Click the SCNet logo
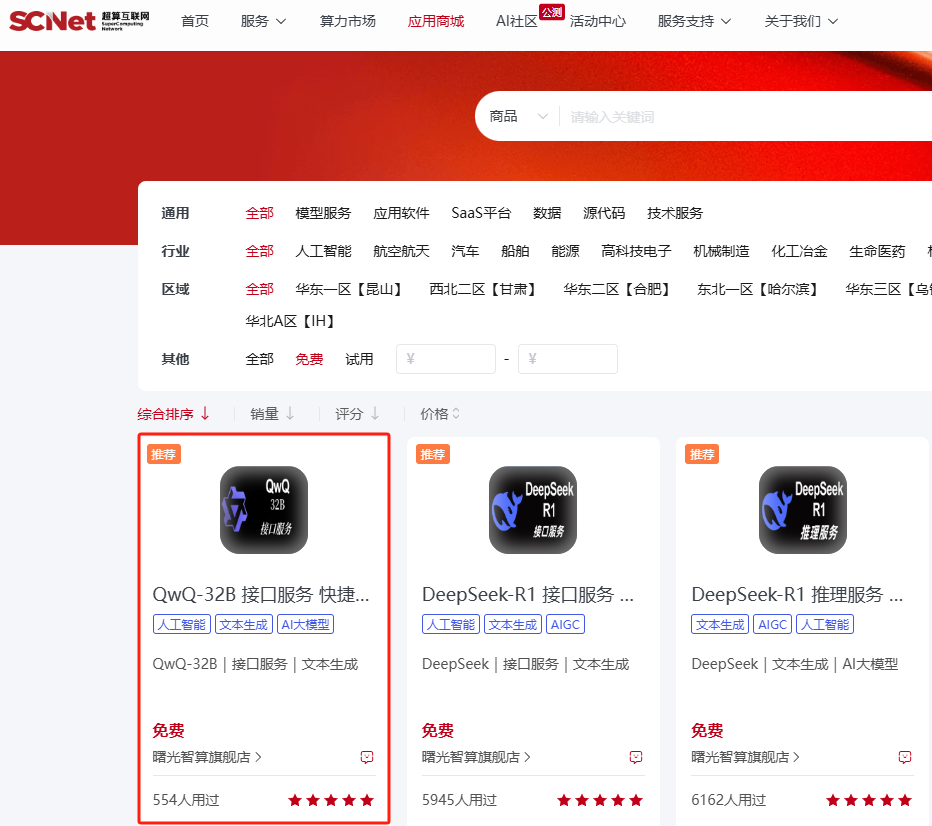932x826 pixels. 79,21
